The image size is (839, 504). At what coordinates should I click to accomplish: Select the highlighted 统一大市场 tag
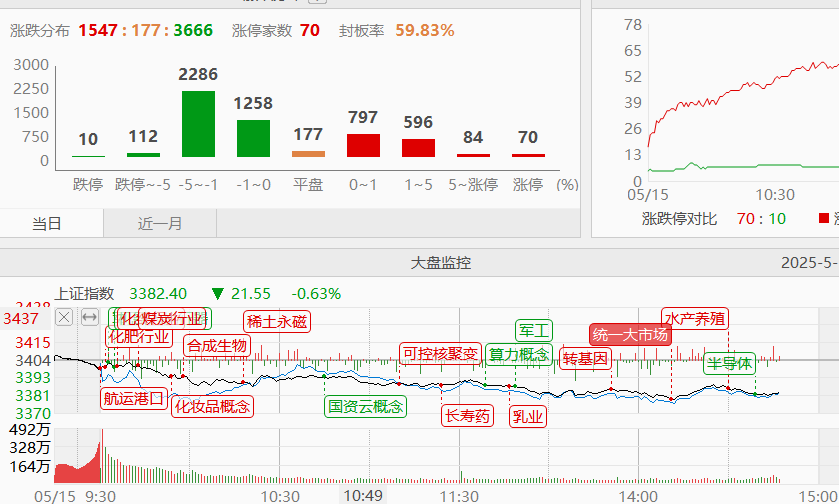tap(630, 334)
